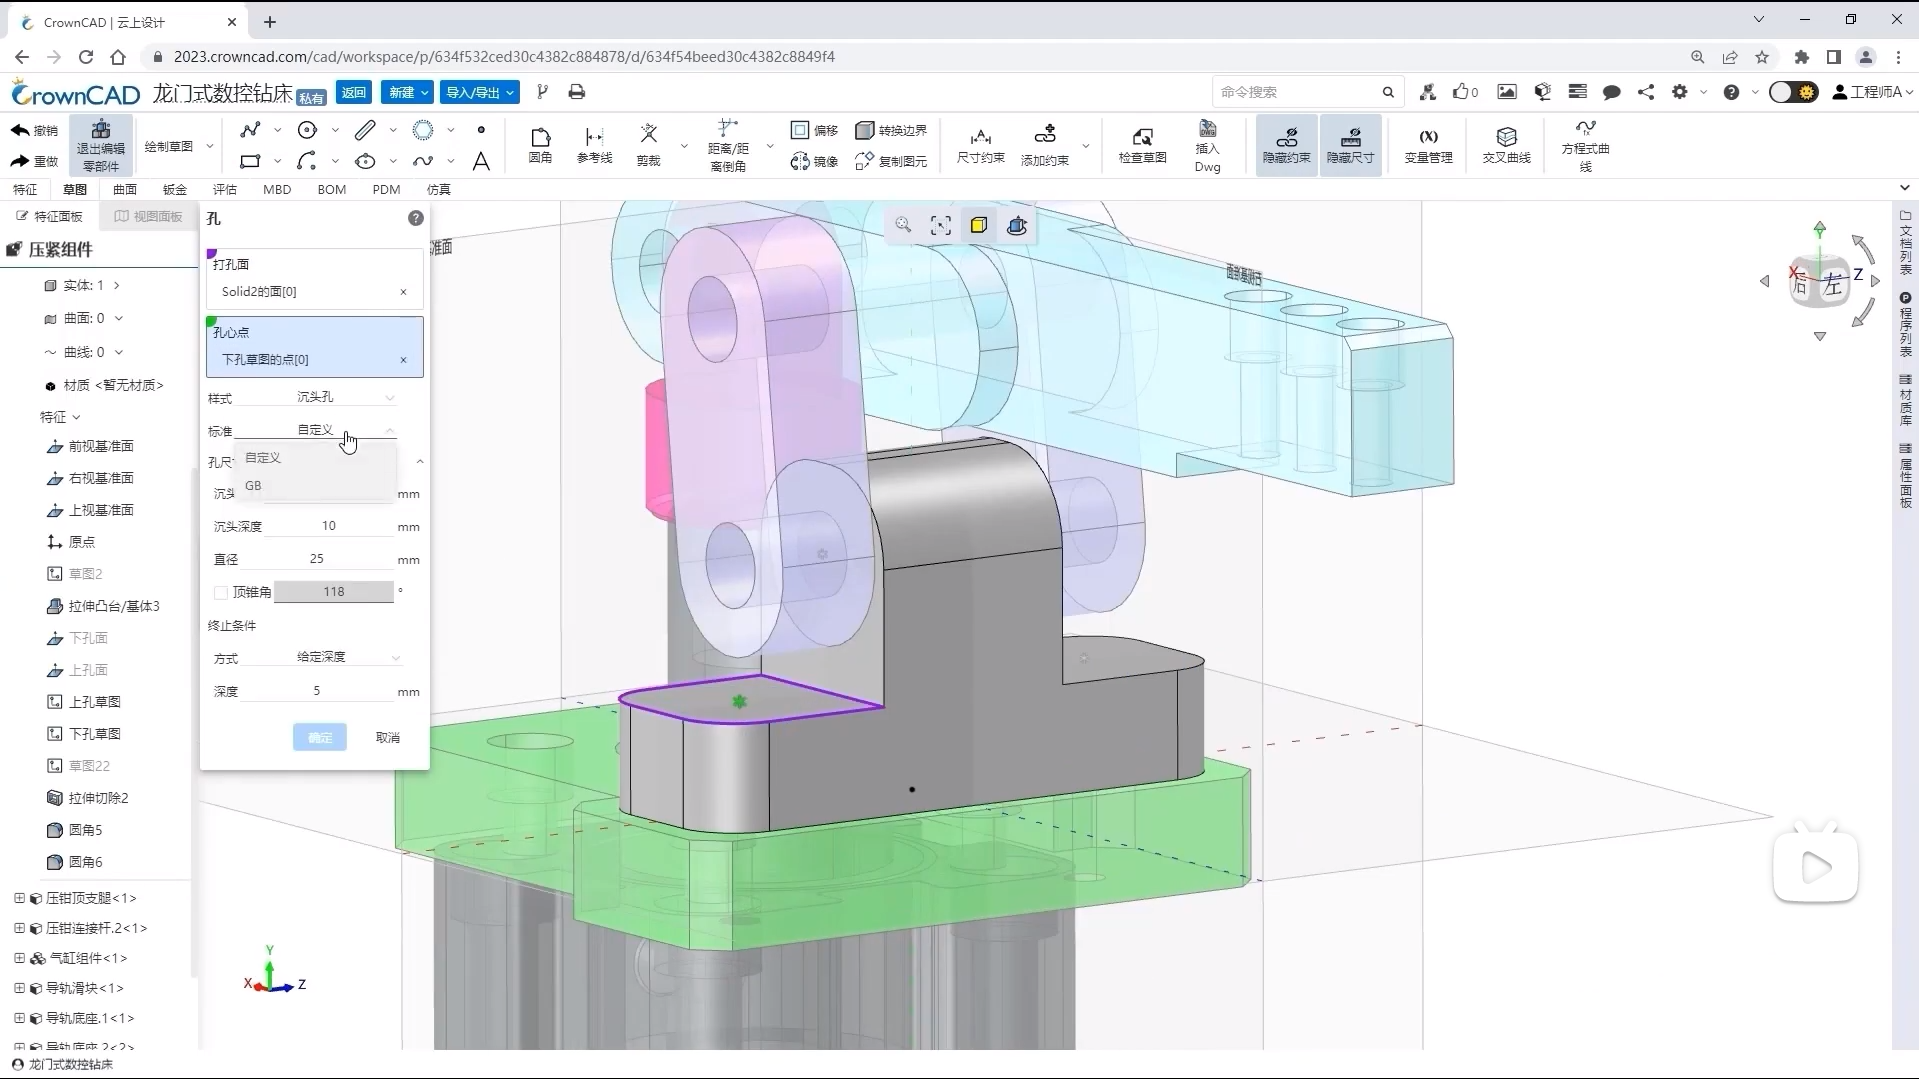The image size is (1919, 1079).
Task: Click the equation curve (方程式曲线) tool
Action: 1585,146
